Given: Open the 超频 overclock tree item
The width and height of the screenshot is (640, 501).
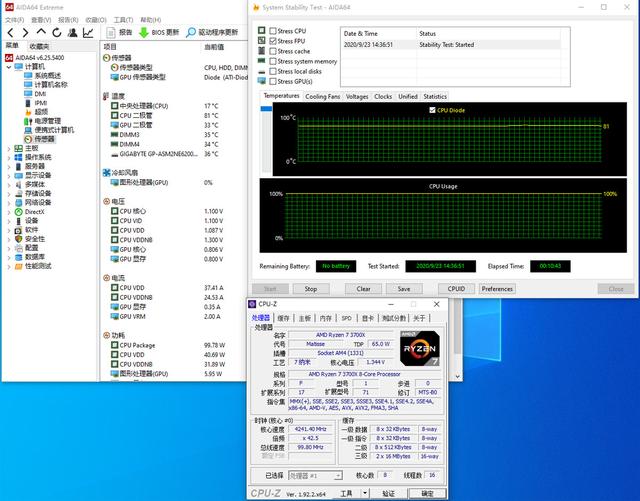Looking at the screenshot, I should pyautogui.click(x=36, y=112).
